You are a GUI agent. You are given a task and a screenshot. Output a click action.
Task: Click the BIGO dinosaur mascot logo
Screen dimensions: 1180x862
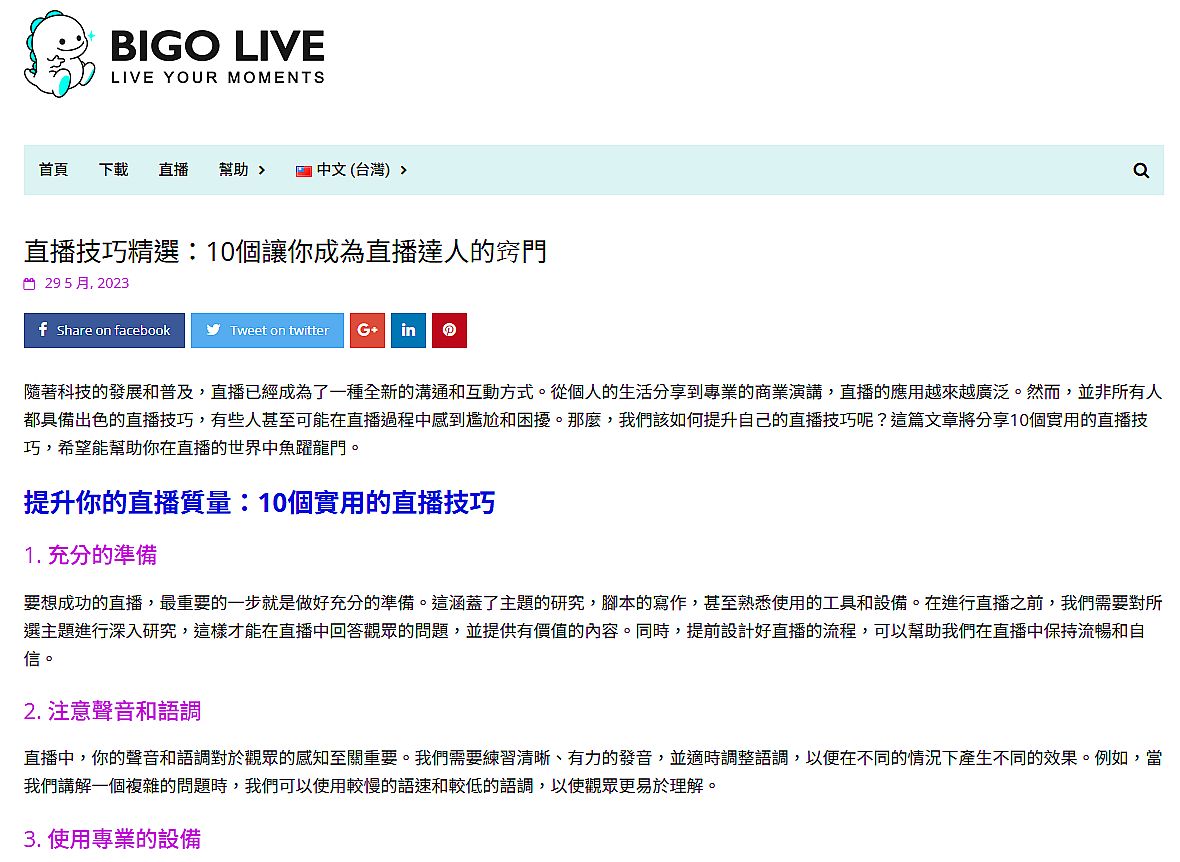pos(59,55)
